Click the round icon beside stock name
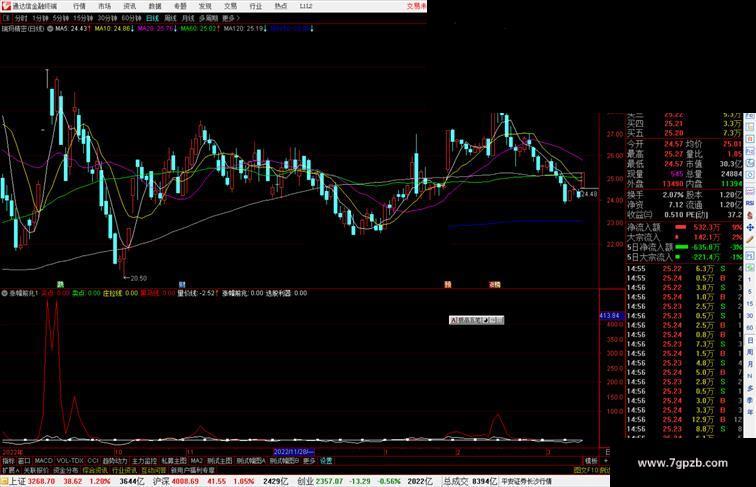This screenshot has width=756, height=487. [50, 29]
